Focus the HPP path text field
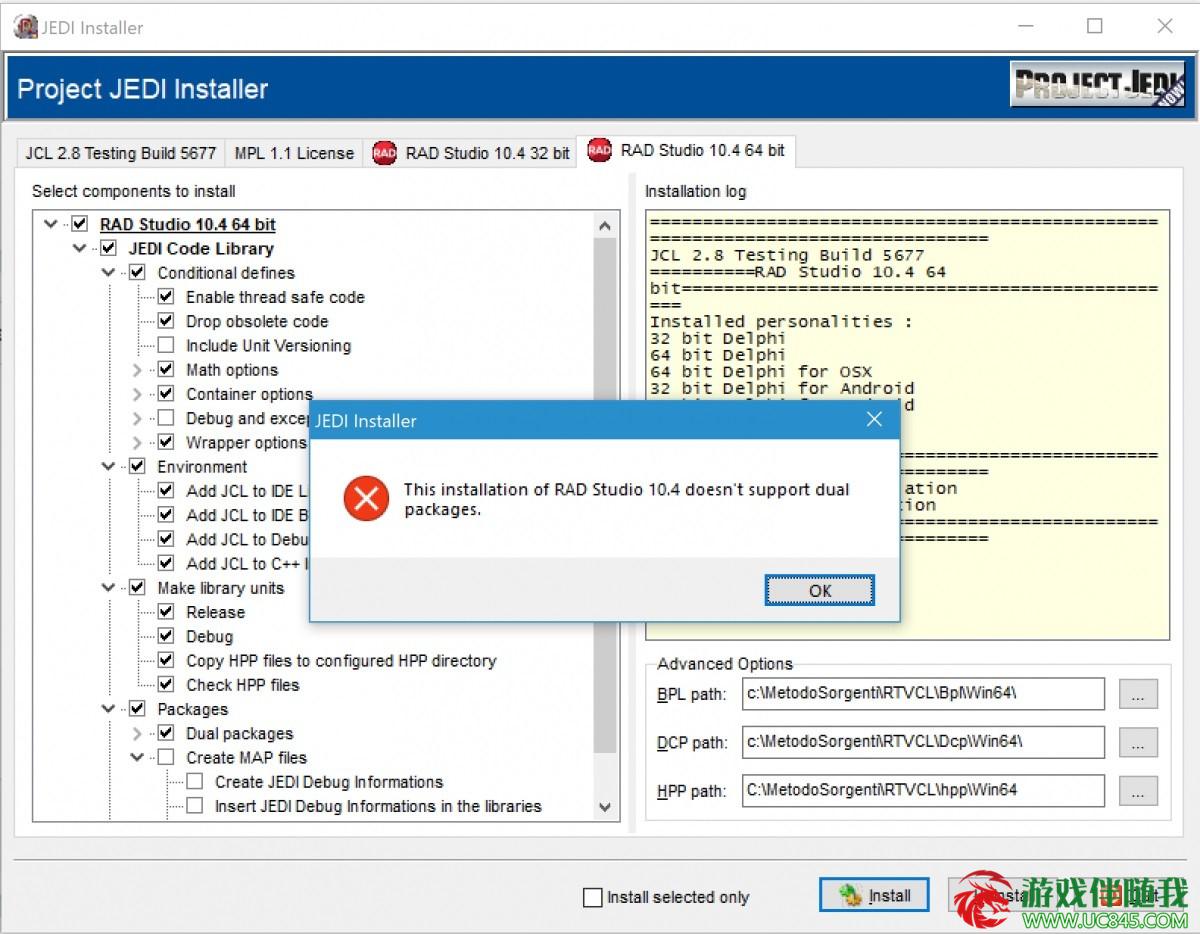Image resolution: width=1200 pixels, height=934 pixels. coord(923,790)
